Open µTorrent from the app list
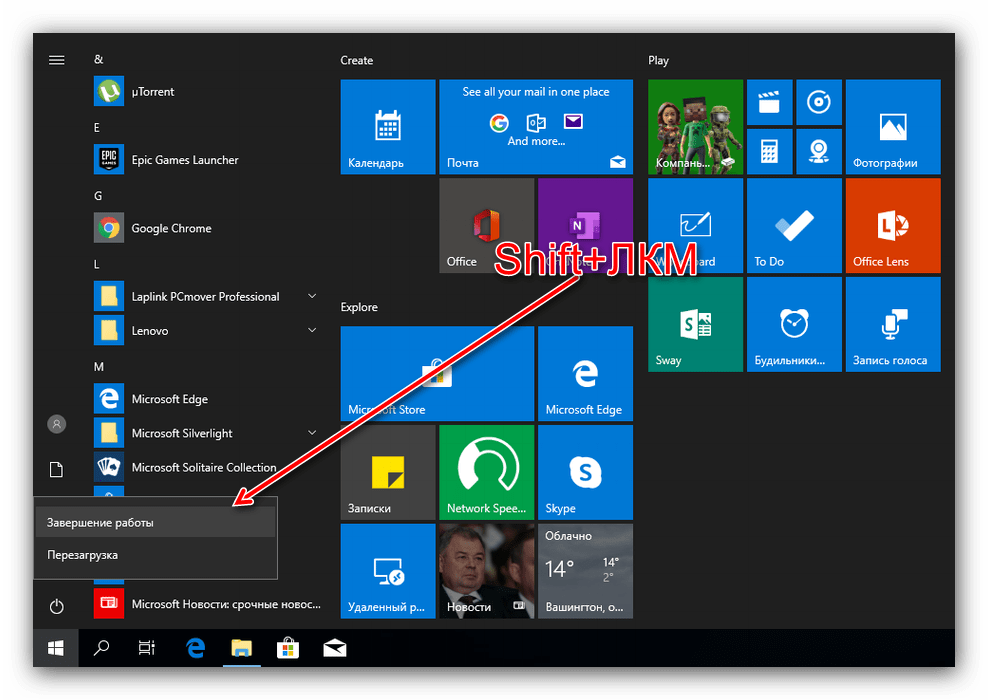988x700 pixels. click(152, 92)
